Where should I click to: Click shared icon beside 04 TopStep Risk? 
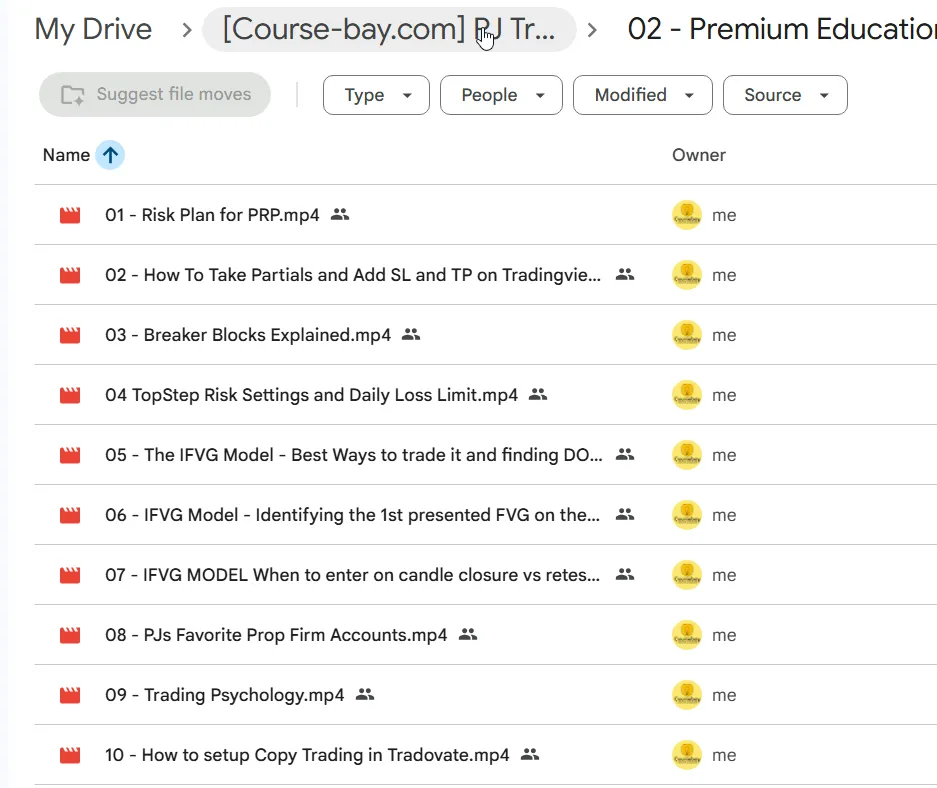click(538, 394)
